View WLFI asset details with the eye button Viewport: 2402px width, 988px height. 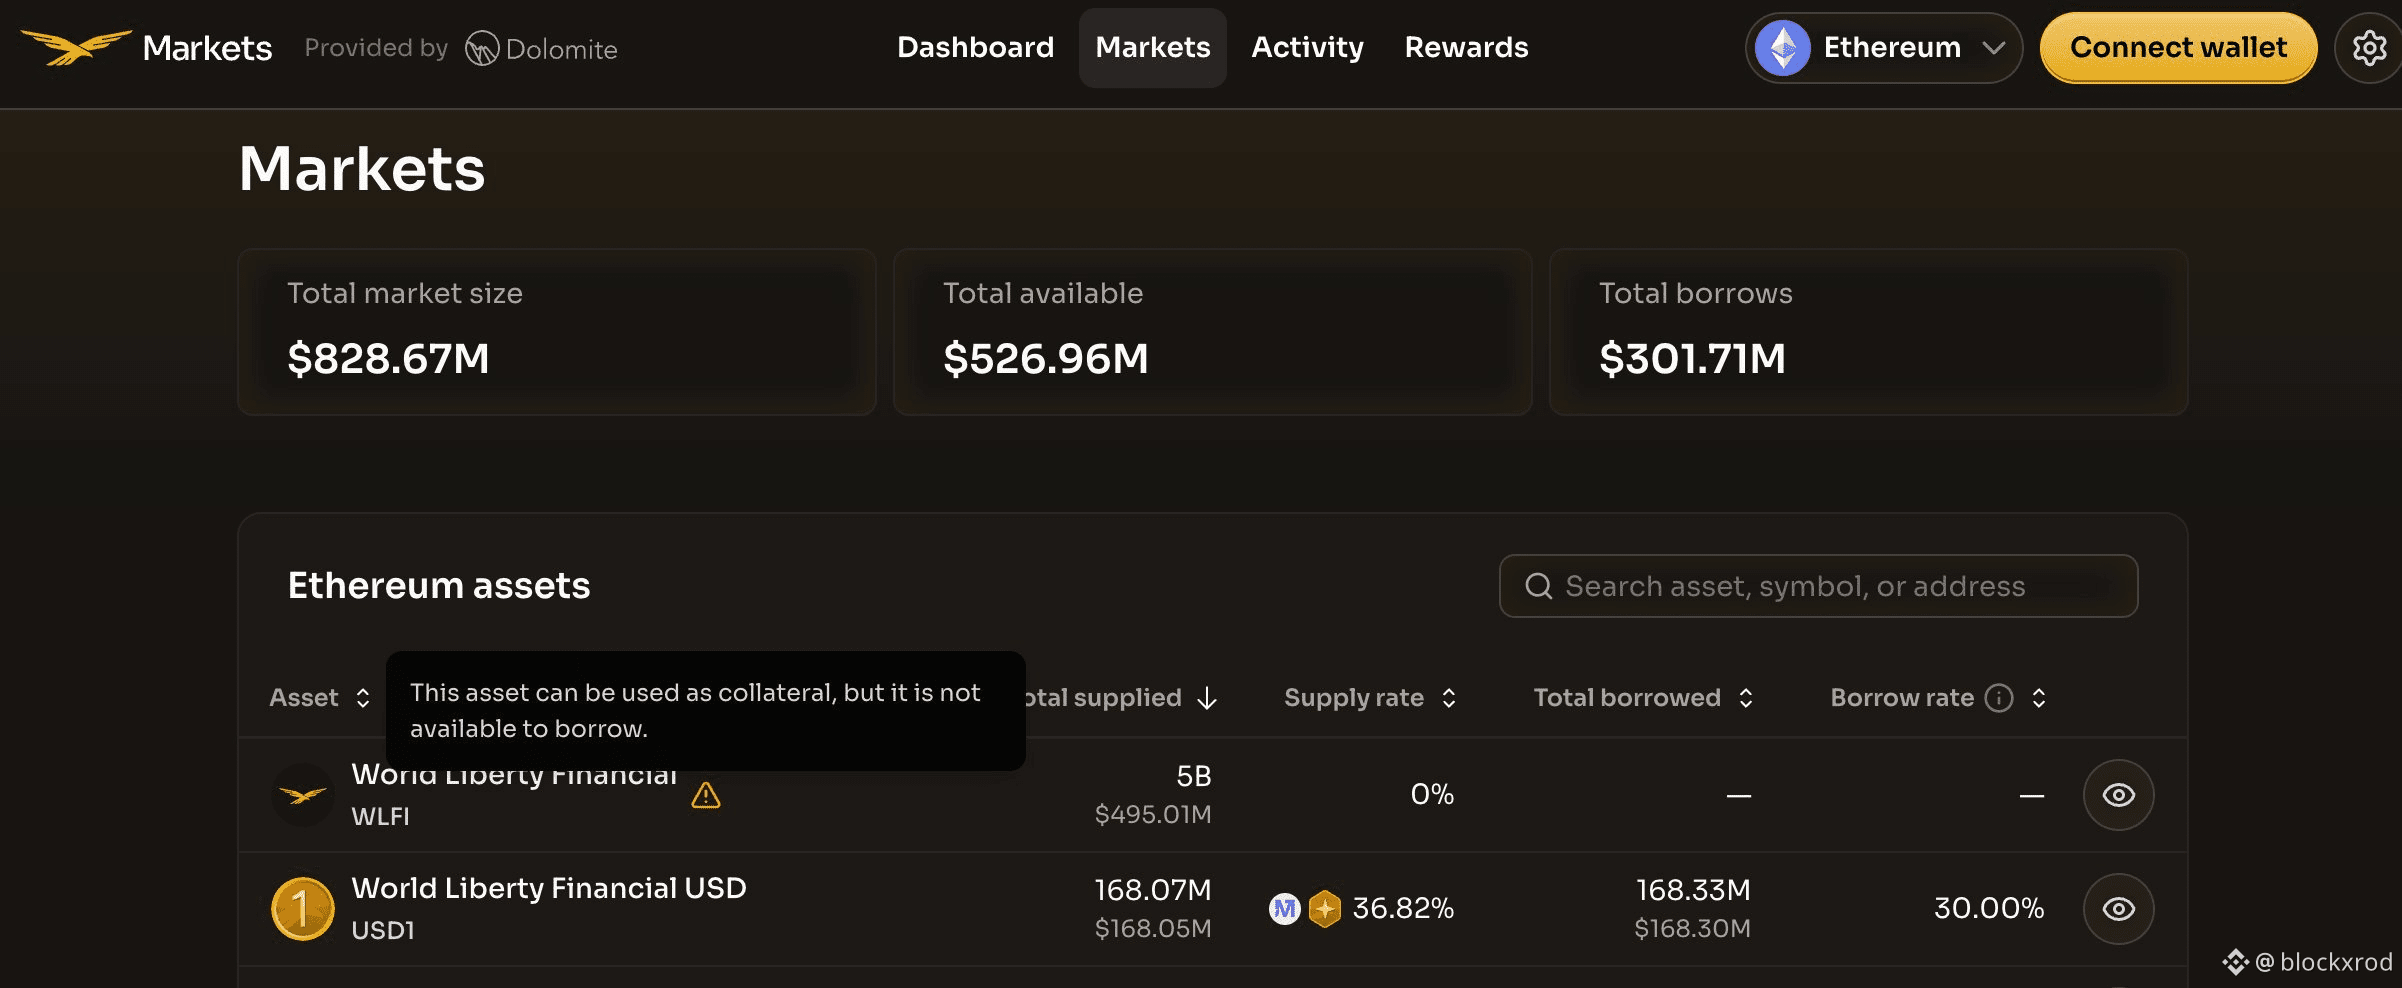(2119, 795)
